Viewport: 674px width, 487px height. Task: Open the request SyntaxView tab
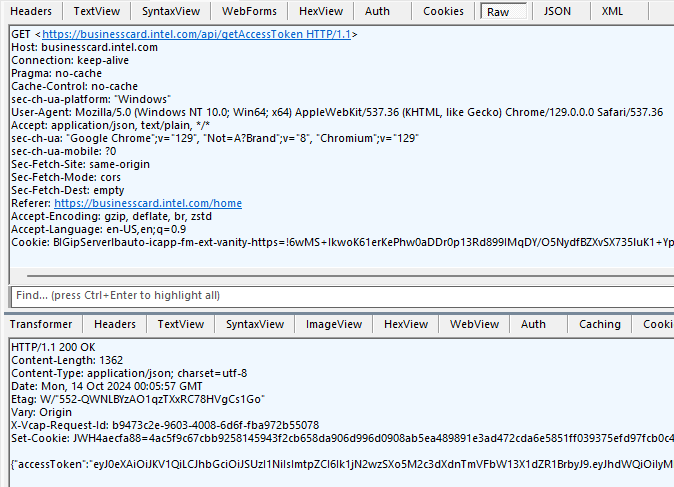pos(171,11)
